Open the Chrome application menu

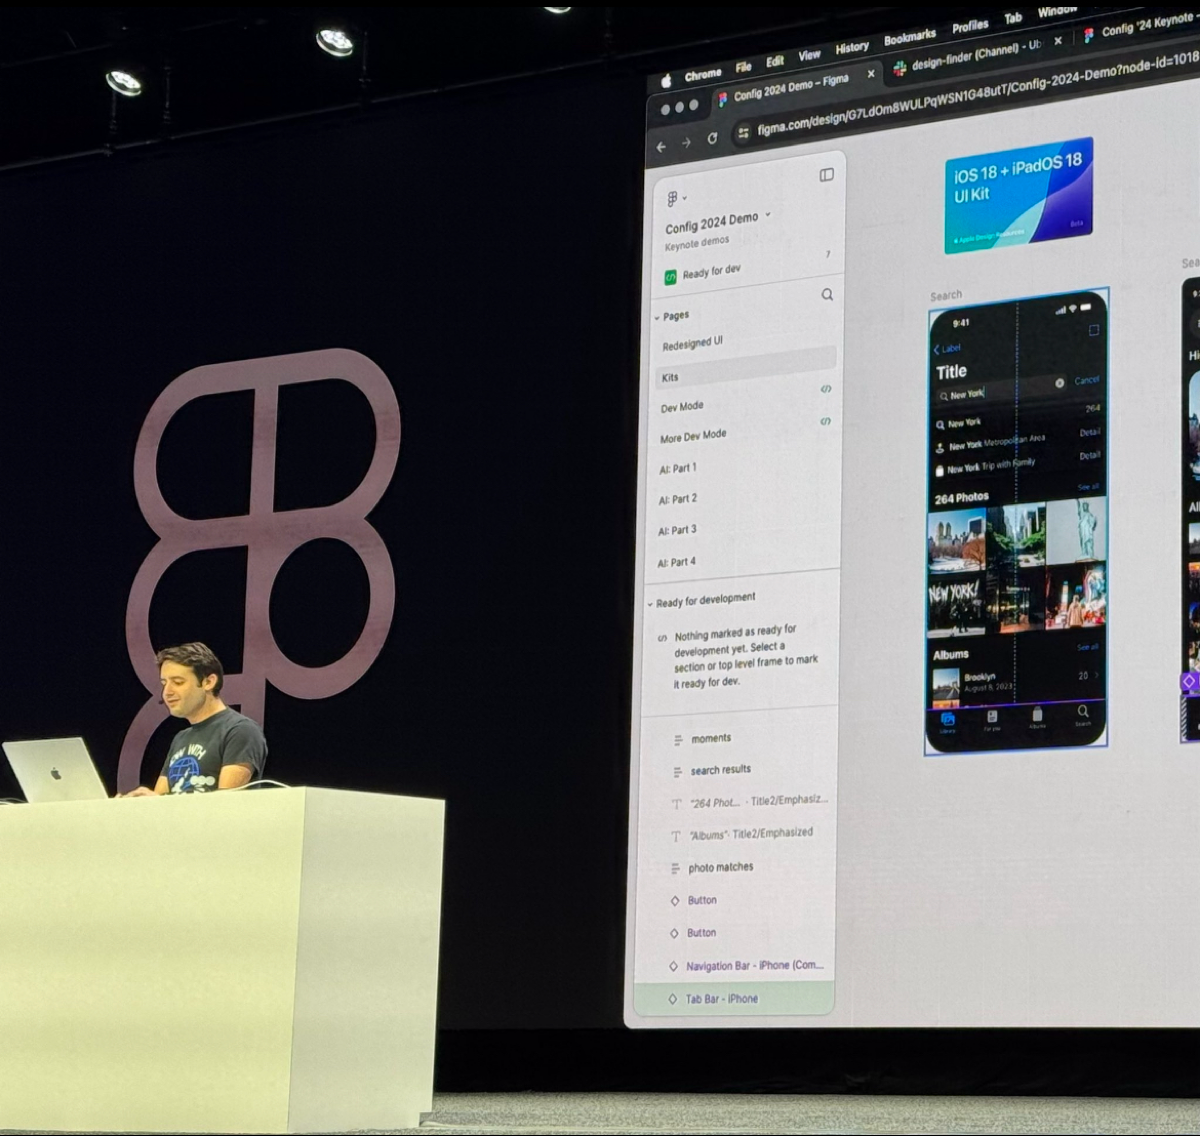click(703, 74)
